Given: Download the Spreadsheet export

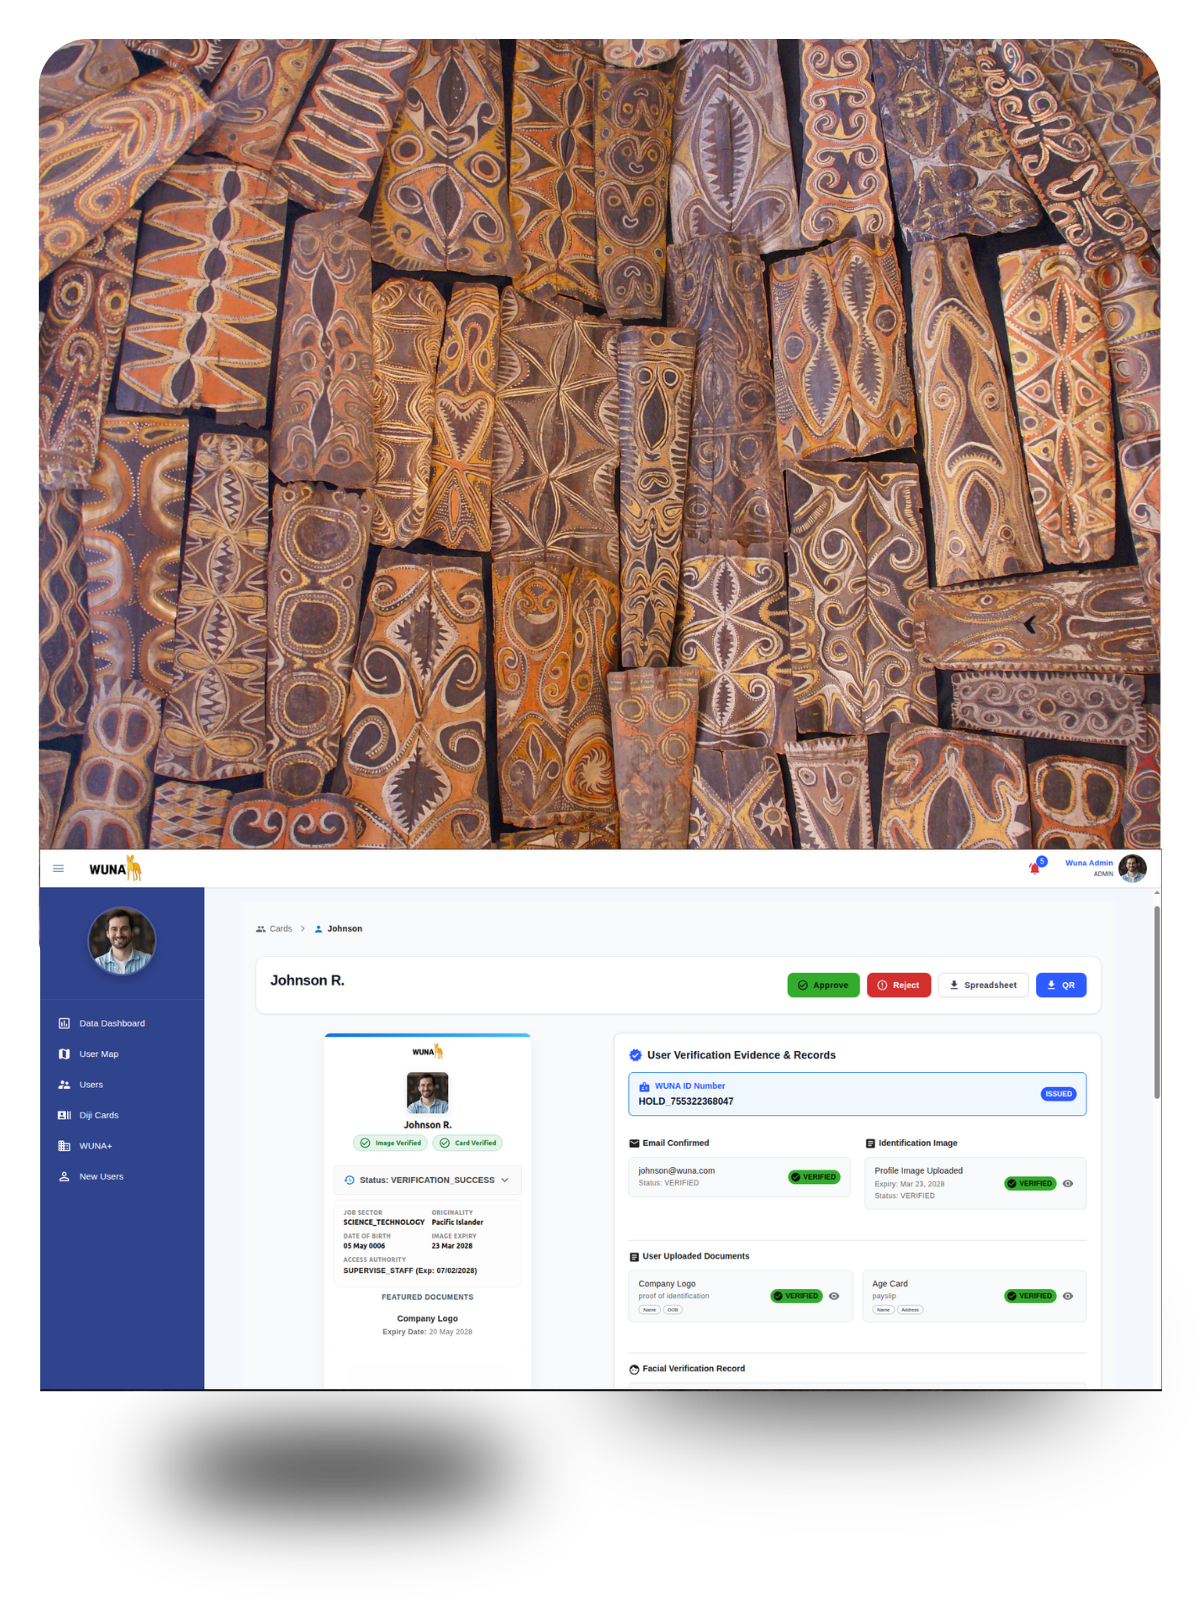Looking at the screenshot, I should pyautogui.click(x=983, y=985).
